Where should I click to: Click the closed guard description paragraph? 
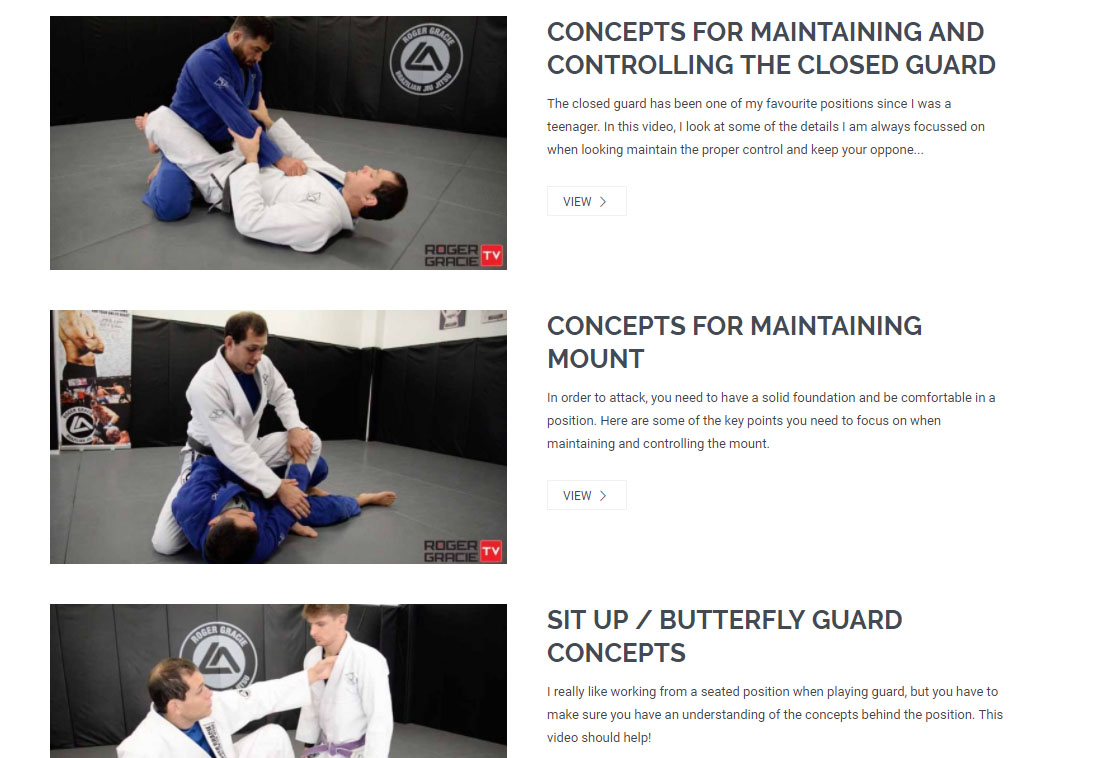[x=765, y=127]
